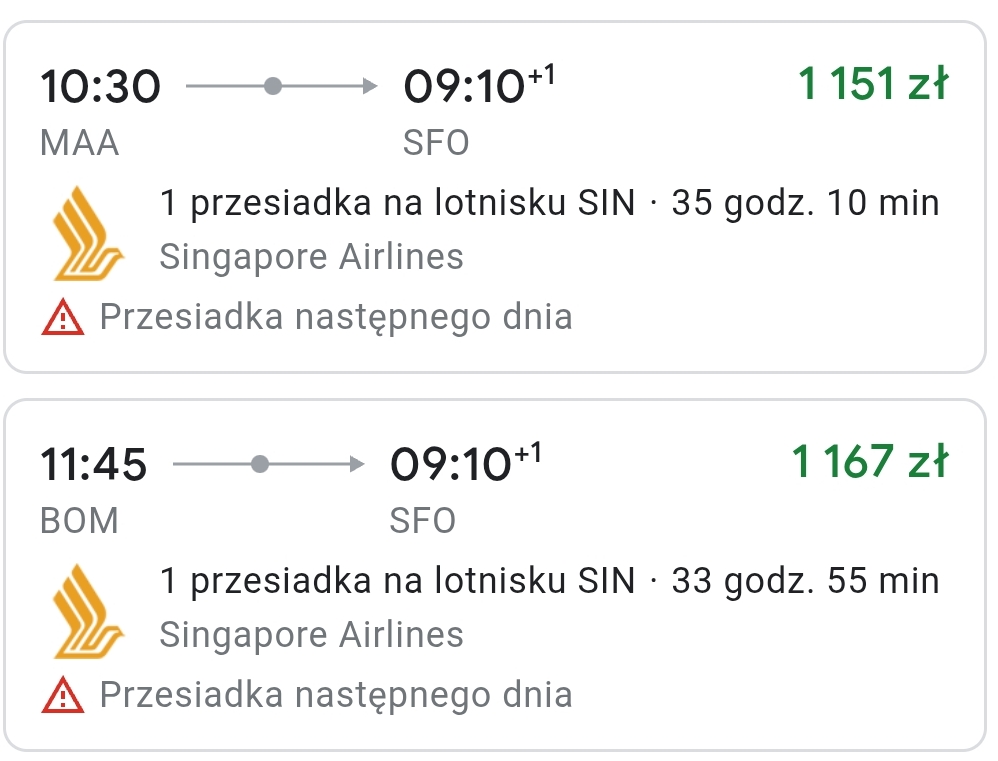Select the 1 167 zł price

870,462
